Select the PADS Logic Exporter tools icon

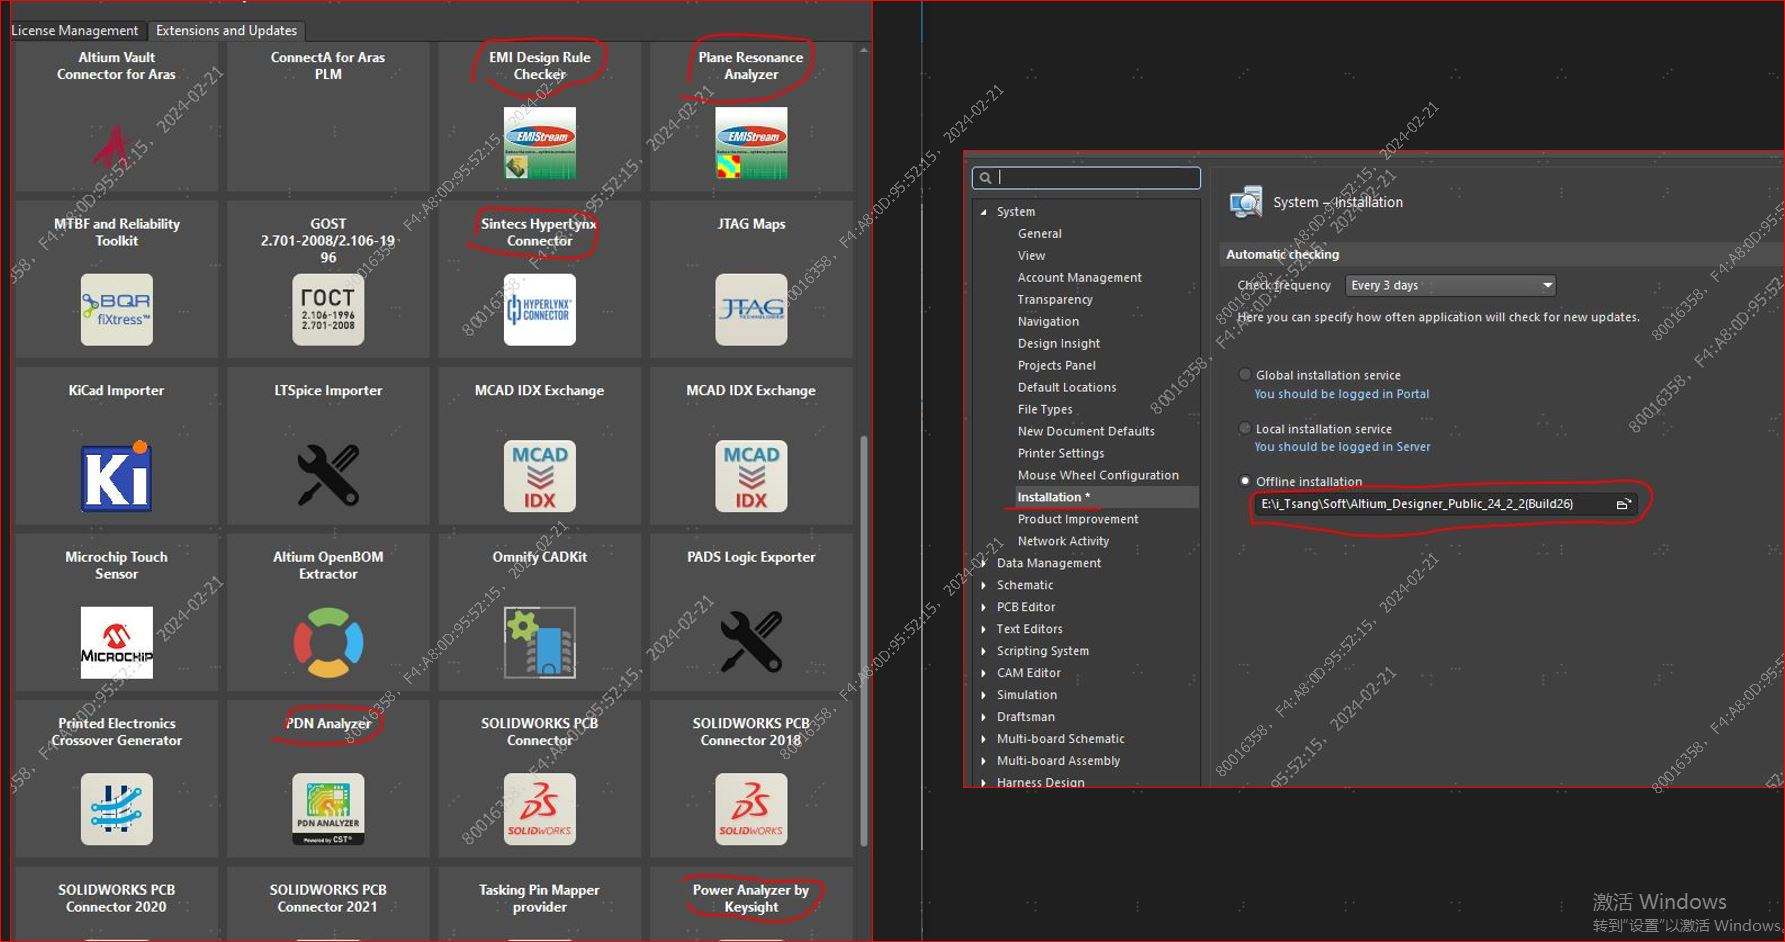[x=751, y=642]
